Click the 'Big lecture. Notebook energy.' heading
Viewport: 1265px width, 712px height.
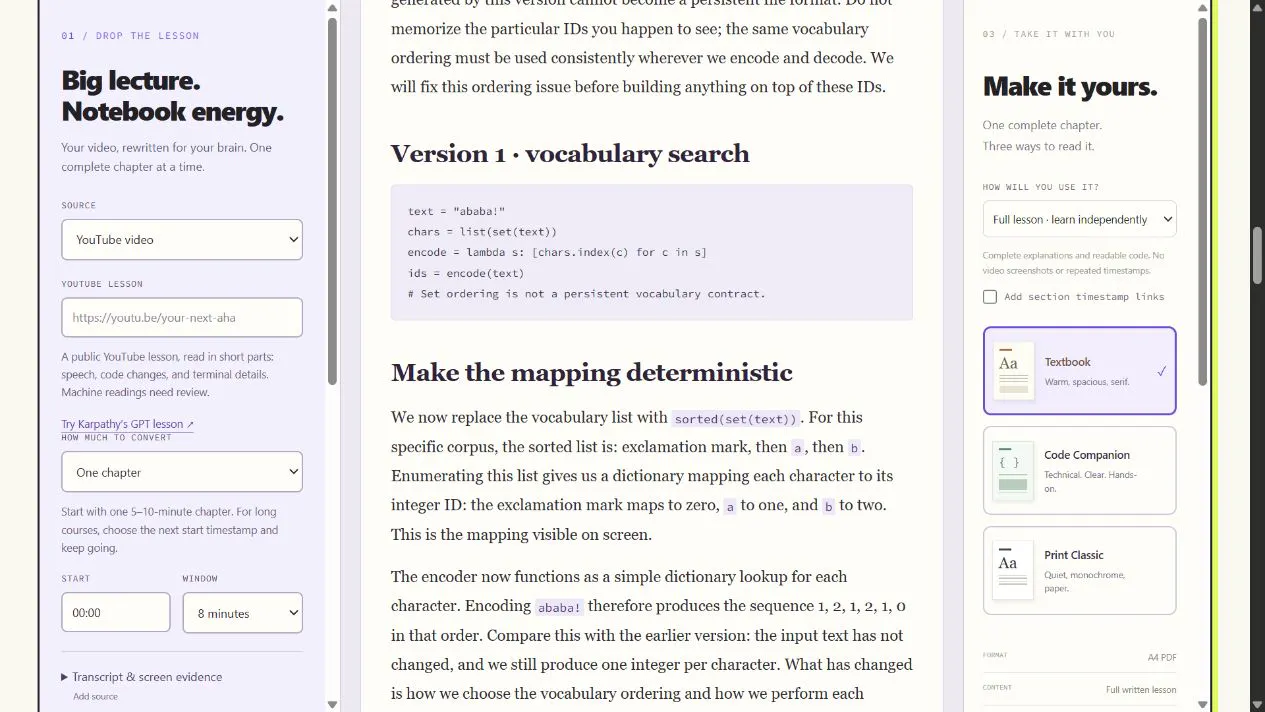pos(173,96)
